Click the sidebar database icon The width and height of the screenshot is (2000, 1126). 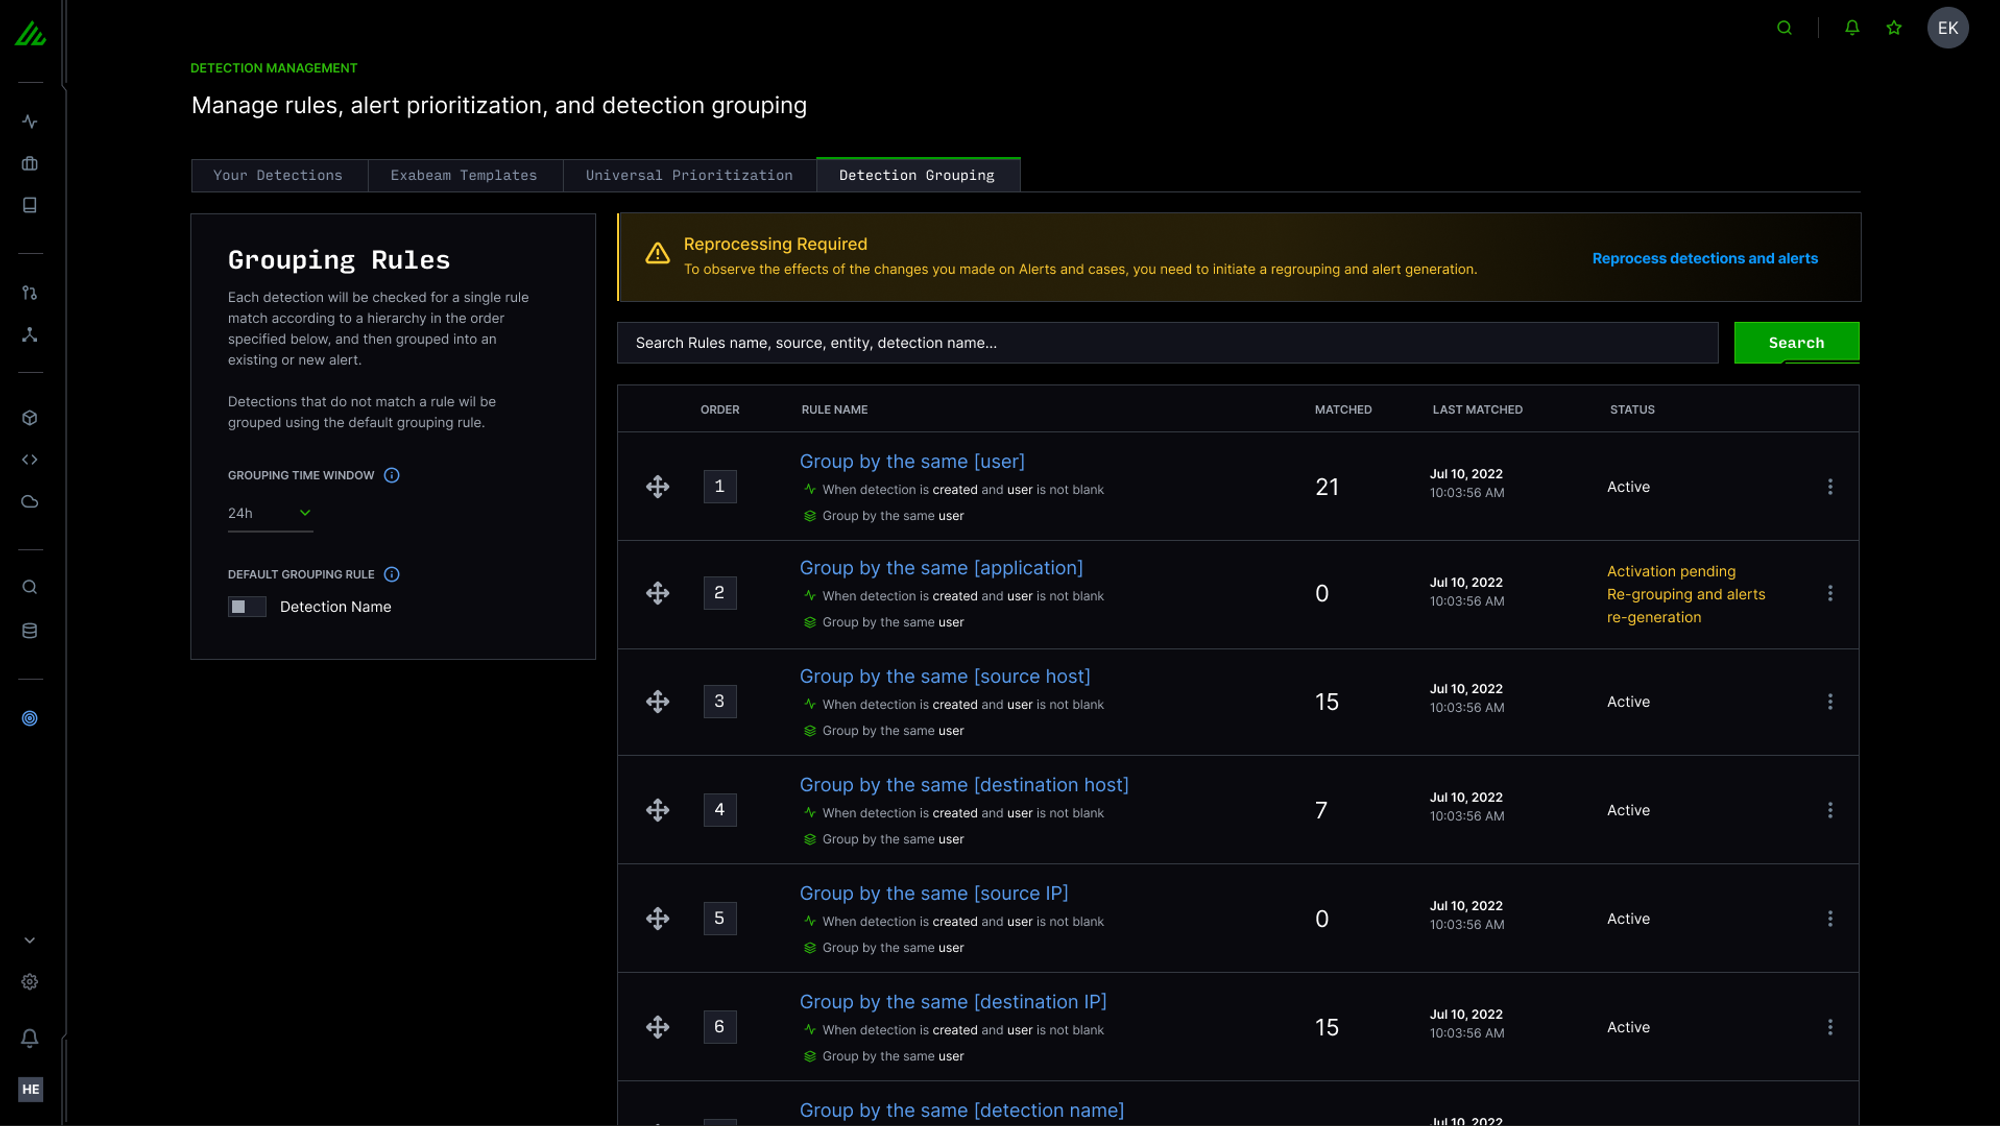pos(30,631)
